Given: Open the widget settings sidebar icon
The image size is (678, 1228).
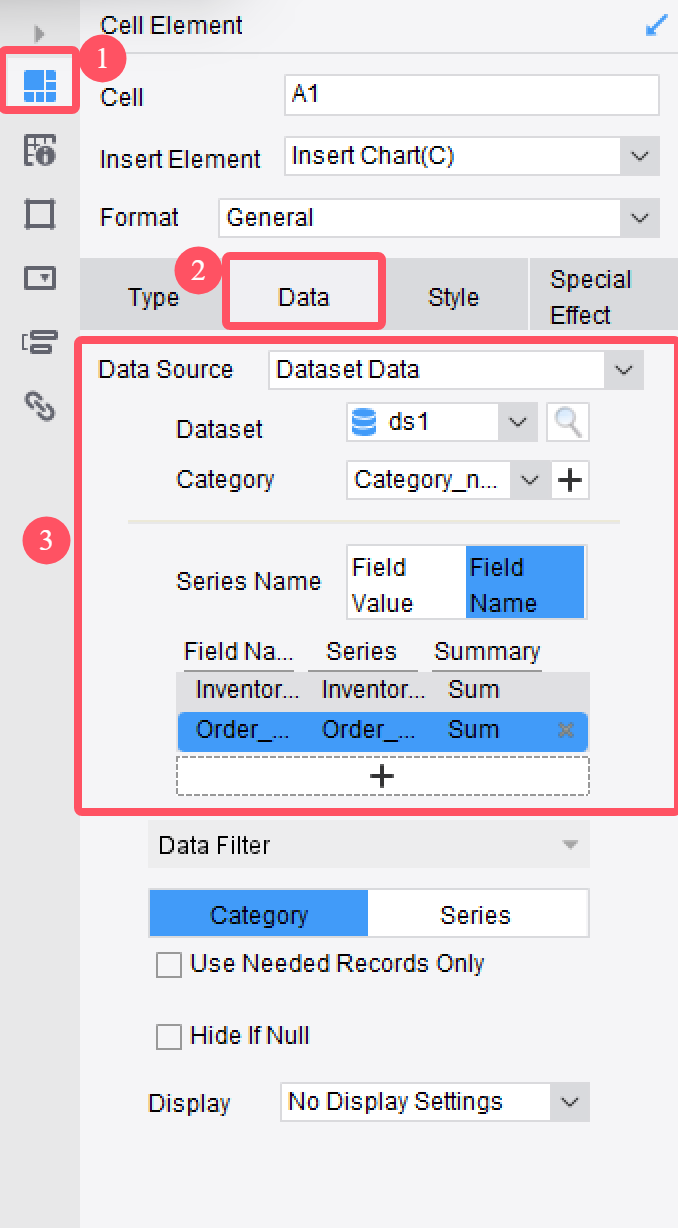Looking at the screenshot, I should click(39, 278).
